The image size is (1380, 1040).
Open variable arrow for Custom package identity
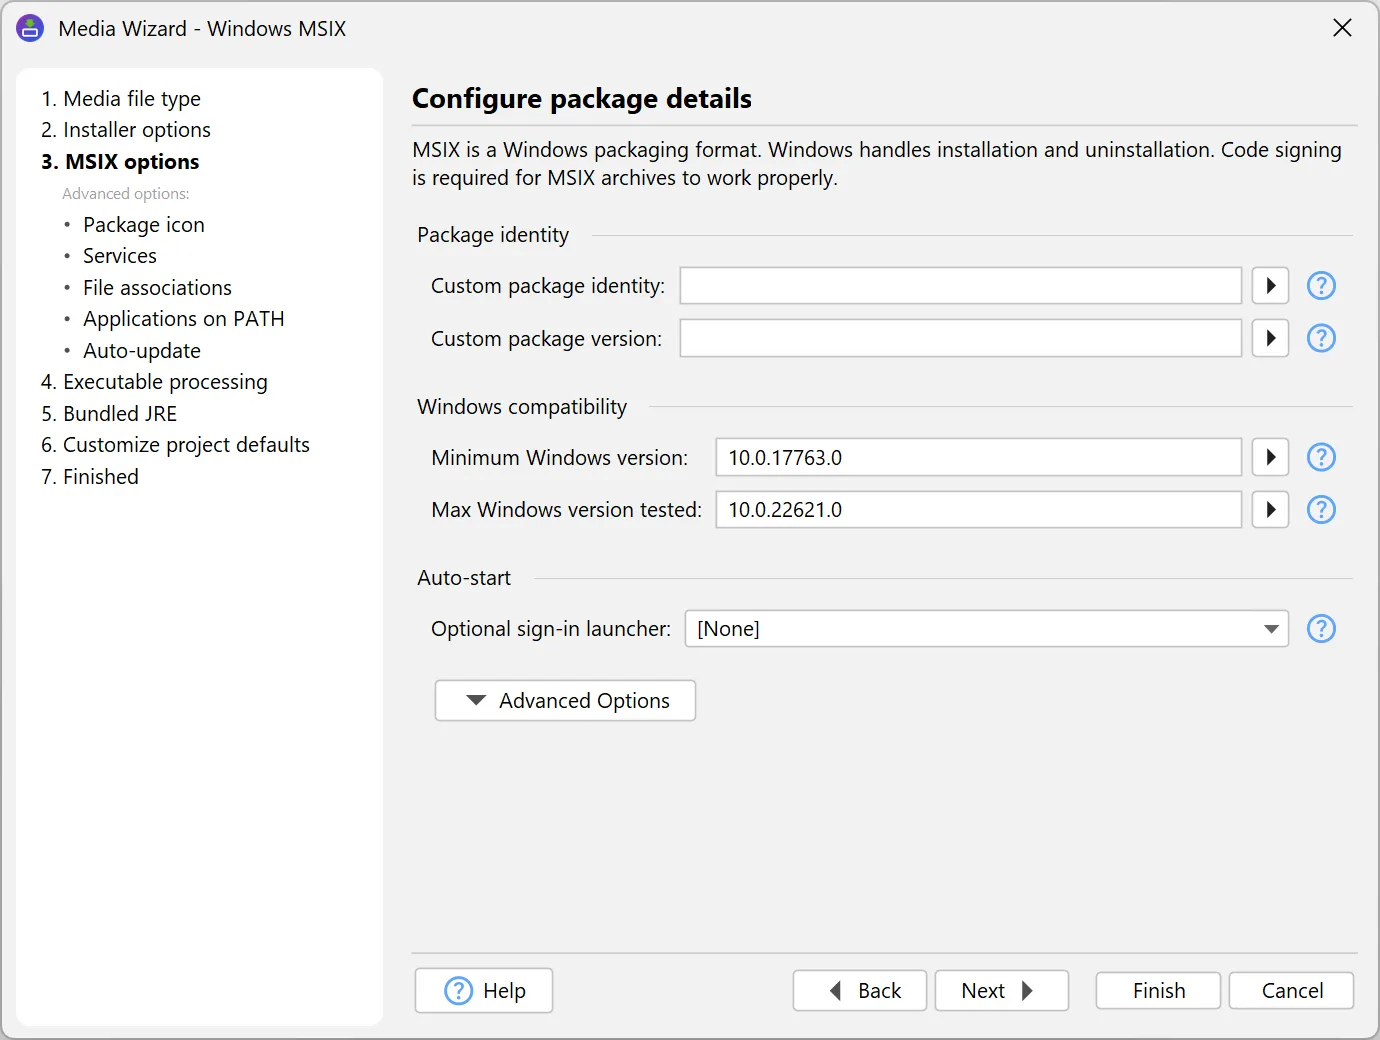1270,286
